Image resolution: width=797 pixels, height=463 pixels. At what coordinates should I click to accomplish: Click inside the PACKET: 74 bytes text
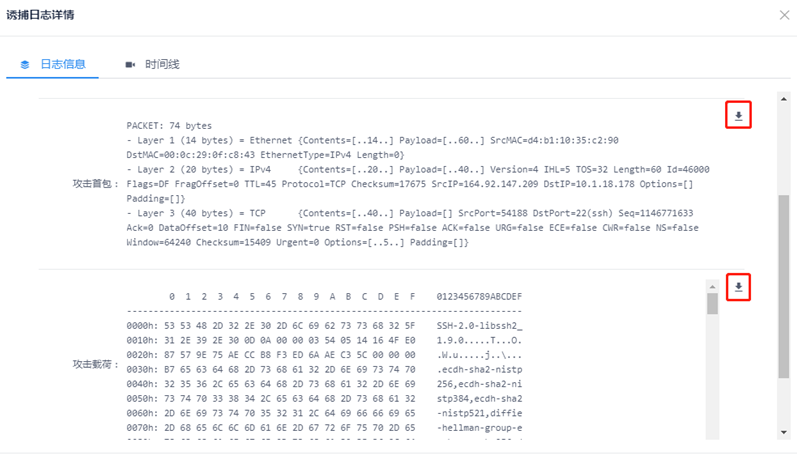click(169, 126)
